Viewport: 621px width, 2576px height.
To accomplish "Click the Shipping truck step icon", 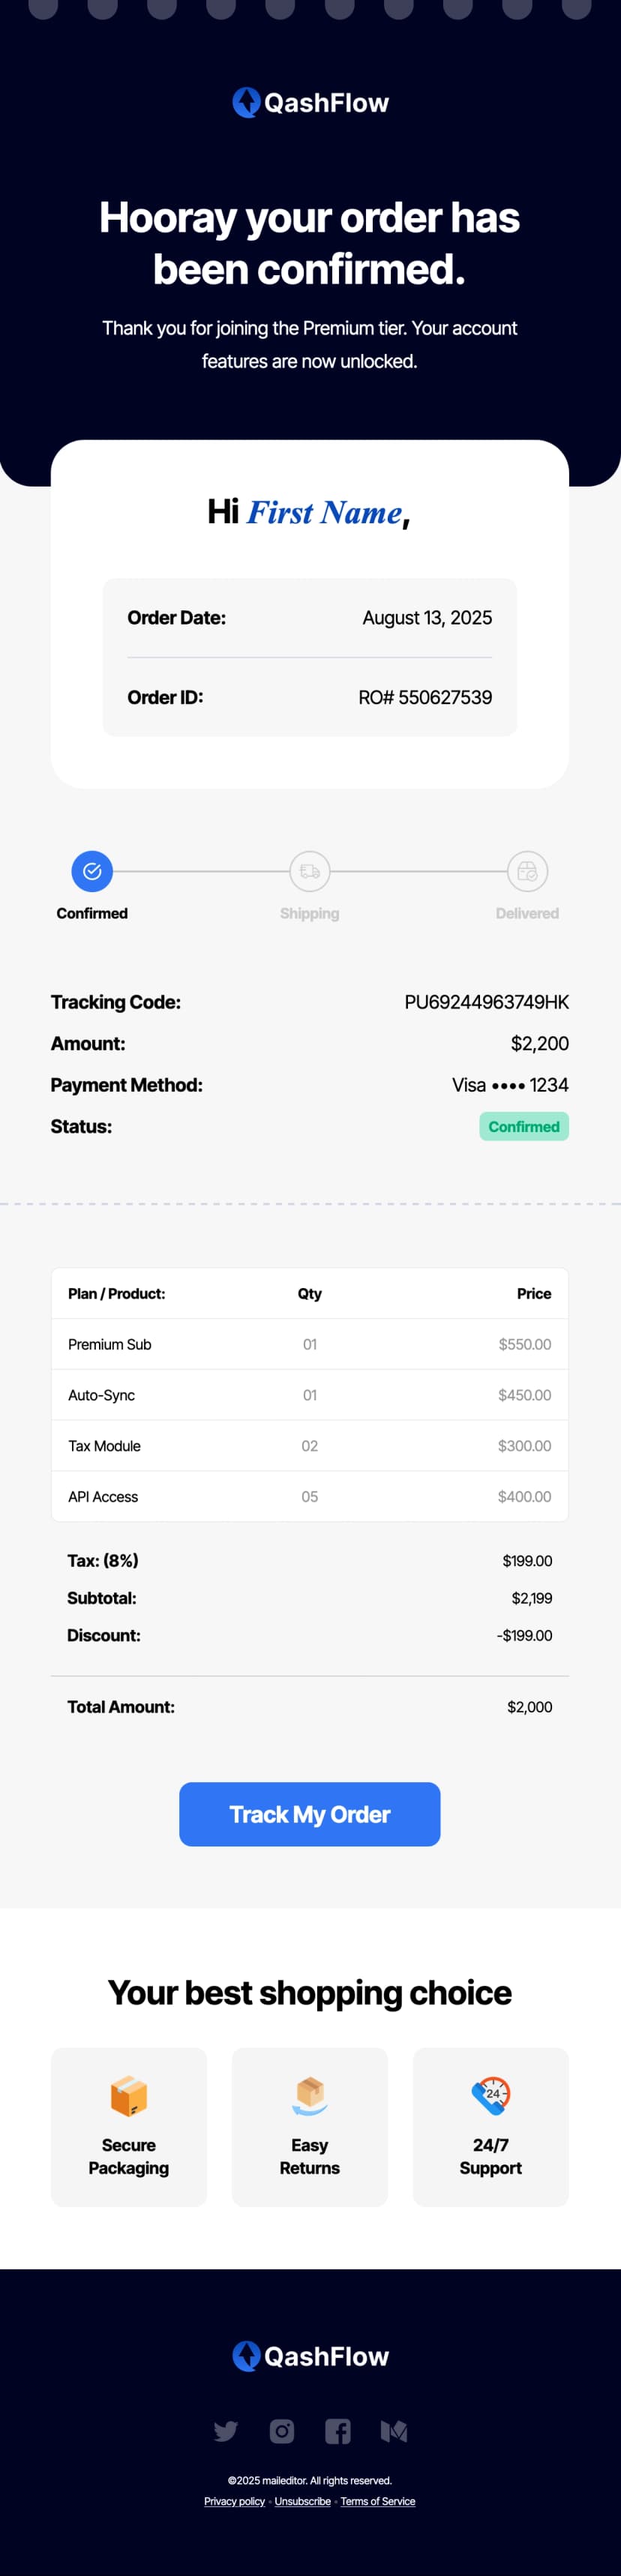I will (310, 871).
